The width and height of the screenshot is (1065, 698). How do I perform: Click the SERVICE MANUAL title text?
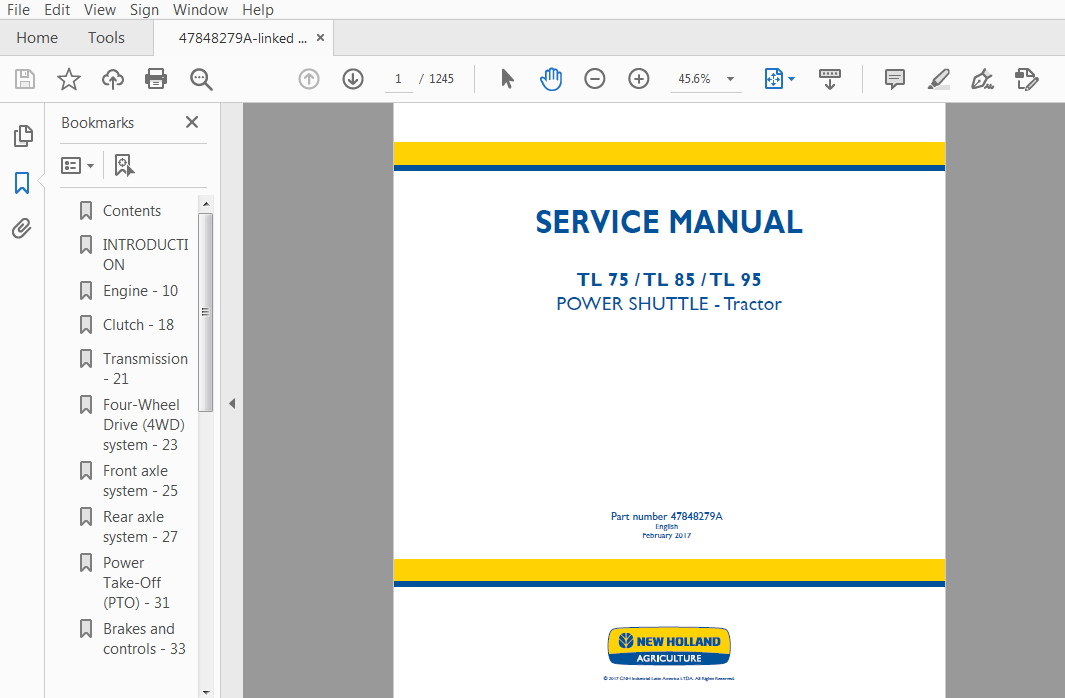click(669, 222)
